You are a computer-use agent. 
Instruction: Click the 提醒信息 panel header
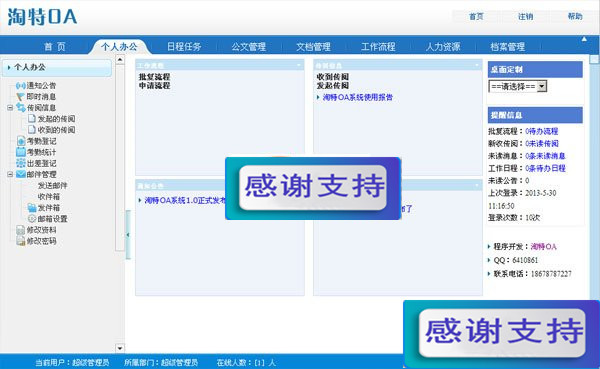pos(535,115)
